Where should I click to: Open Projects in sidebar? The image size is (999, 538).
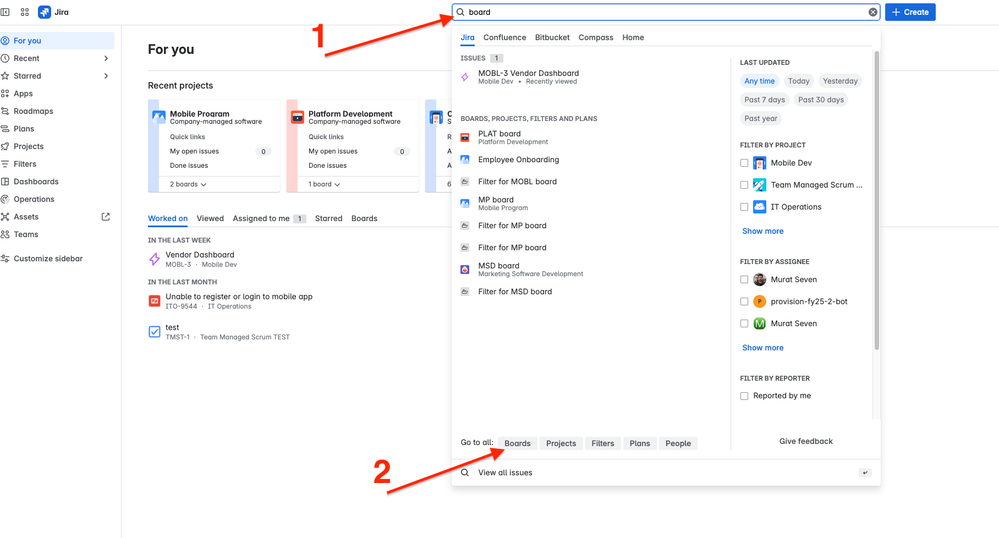tap(29, 147)
